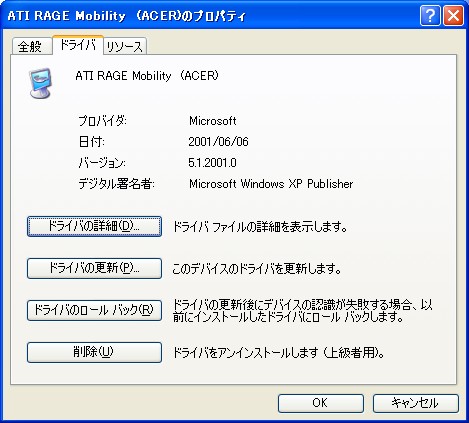Dismiss dialog with キャンセル button
This screenshot has height=423, width=469.
[x=416, y=403]
